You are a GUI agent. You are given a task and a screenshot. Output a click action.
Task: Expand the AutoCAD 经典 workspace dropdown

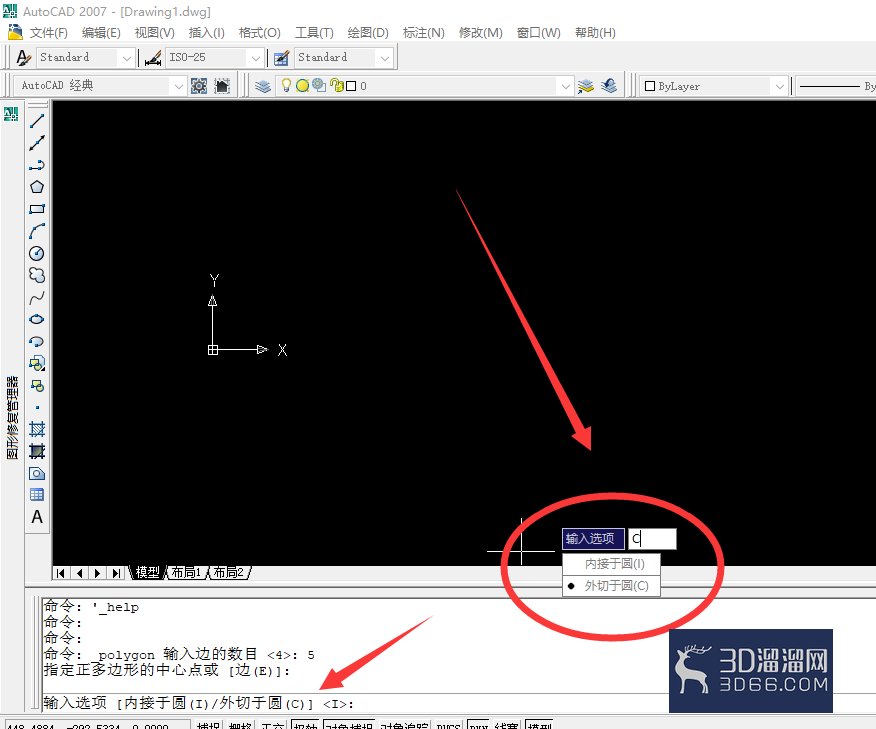click(x=178, y=86)
